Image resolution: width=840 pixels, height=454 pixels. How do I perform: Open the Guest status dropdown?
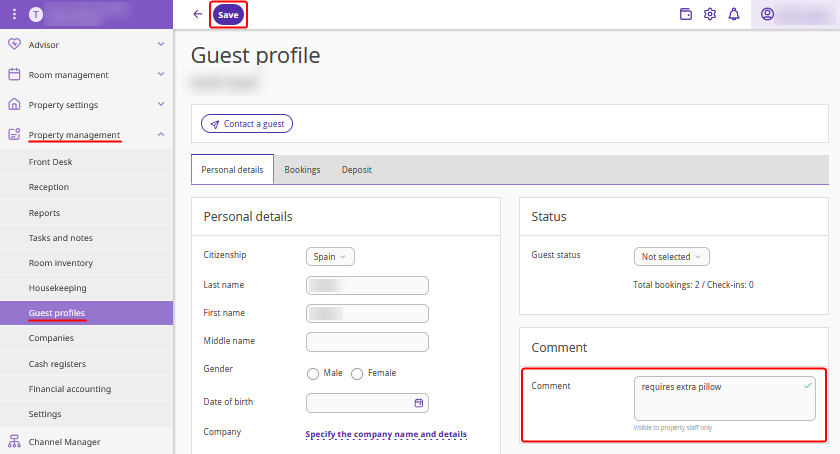pos(671,257)
